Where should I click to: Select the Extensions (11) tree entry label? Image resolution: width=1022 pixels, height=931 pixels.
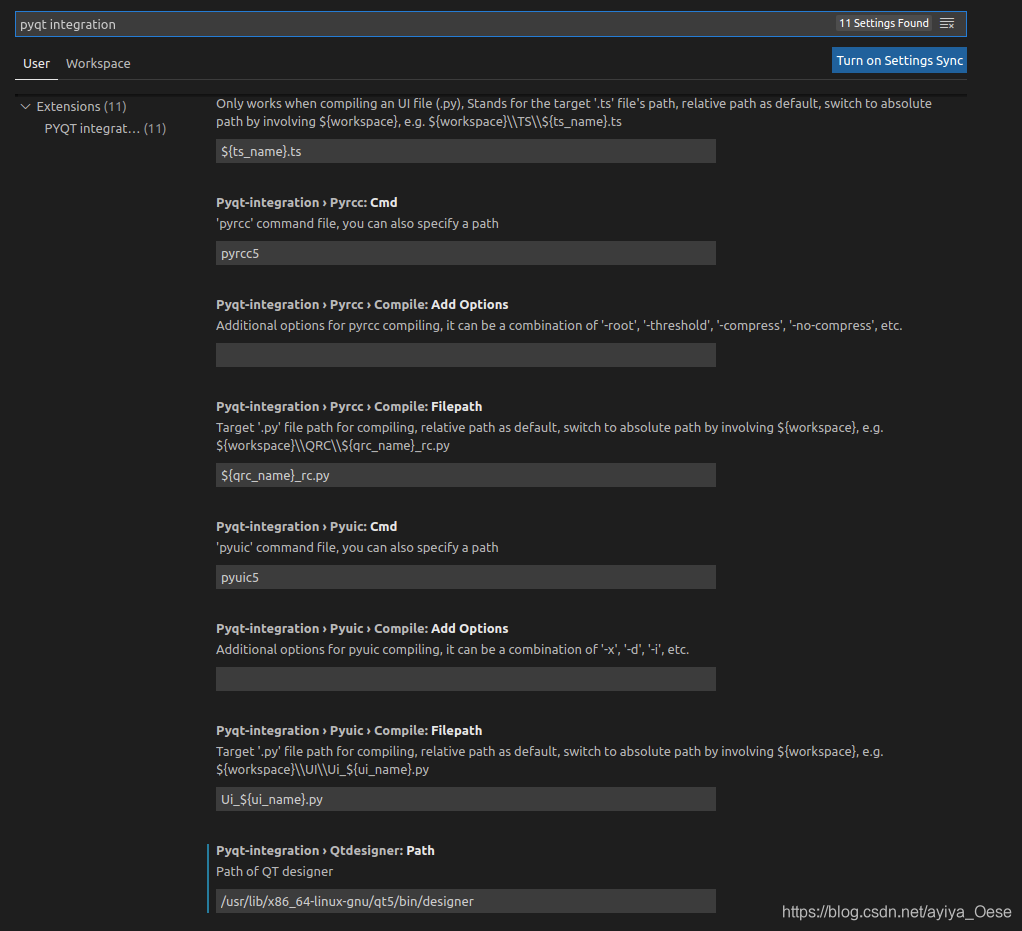(81, 106)
